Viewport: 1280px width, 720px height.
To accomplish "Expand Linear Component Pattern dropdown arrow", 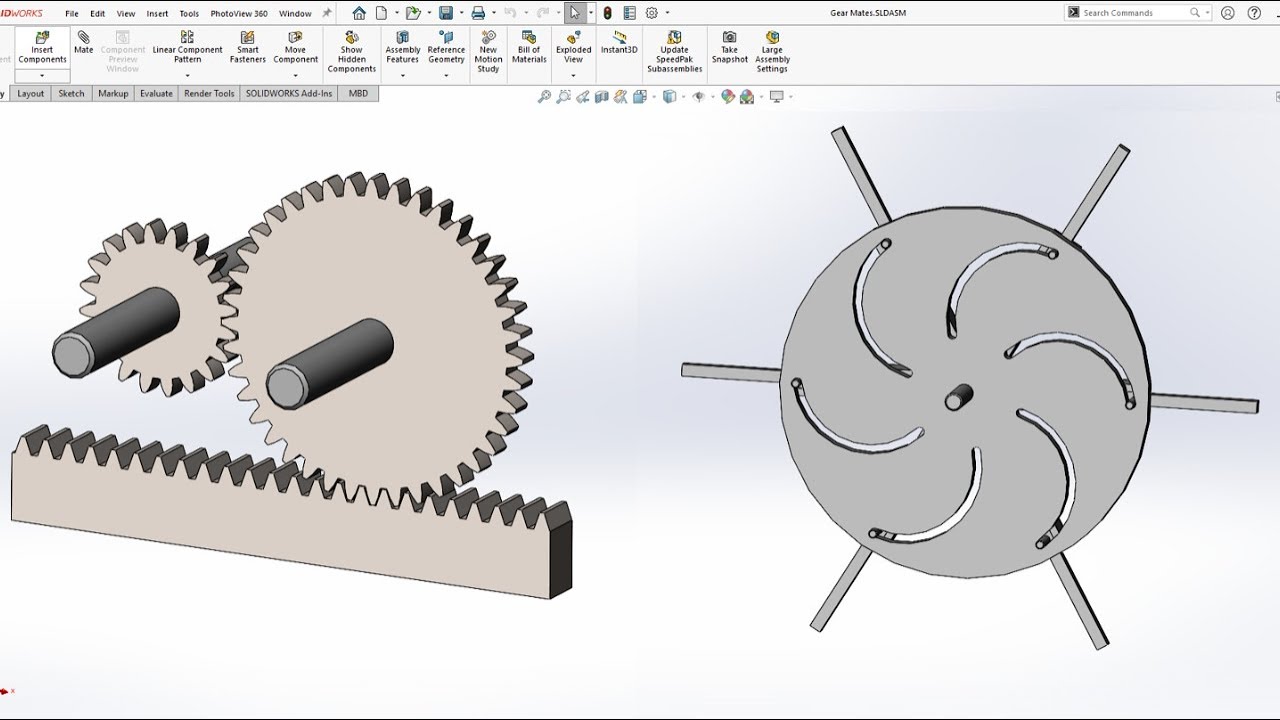I will [x=187, y=75].
